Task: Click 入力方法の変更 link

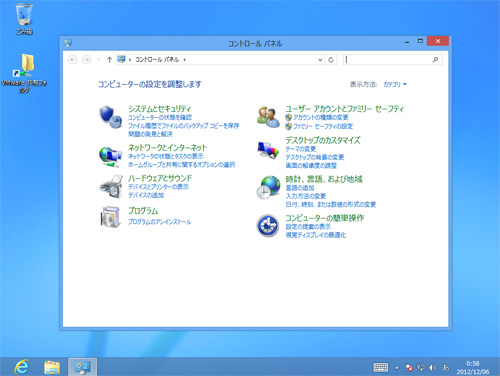Action: 306,196
